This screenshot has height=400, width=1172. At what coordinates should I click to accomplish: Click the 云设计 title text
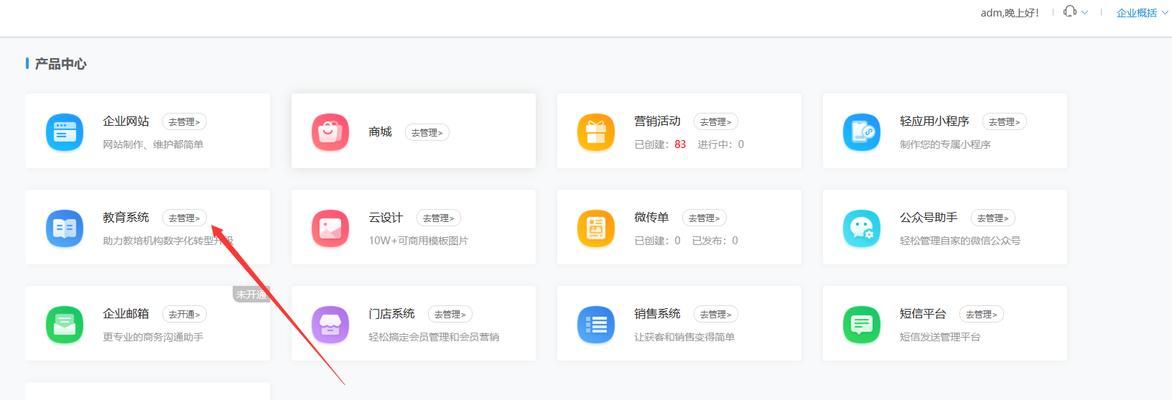(386, 218)
